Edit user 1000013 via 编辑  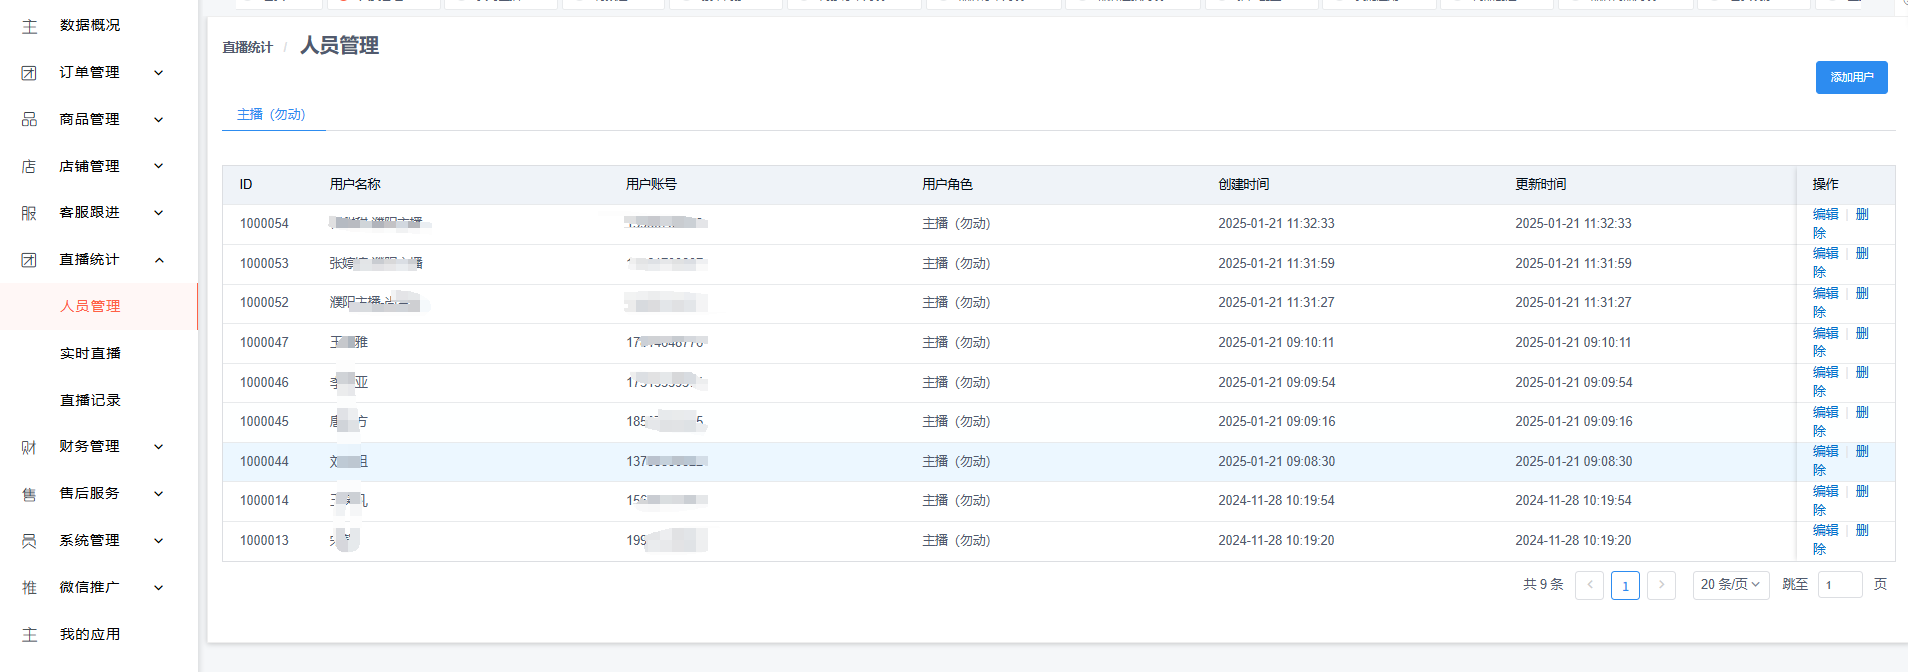pyautogui.click(x=1825, y=530)
